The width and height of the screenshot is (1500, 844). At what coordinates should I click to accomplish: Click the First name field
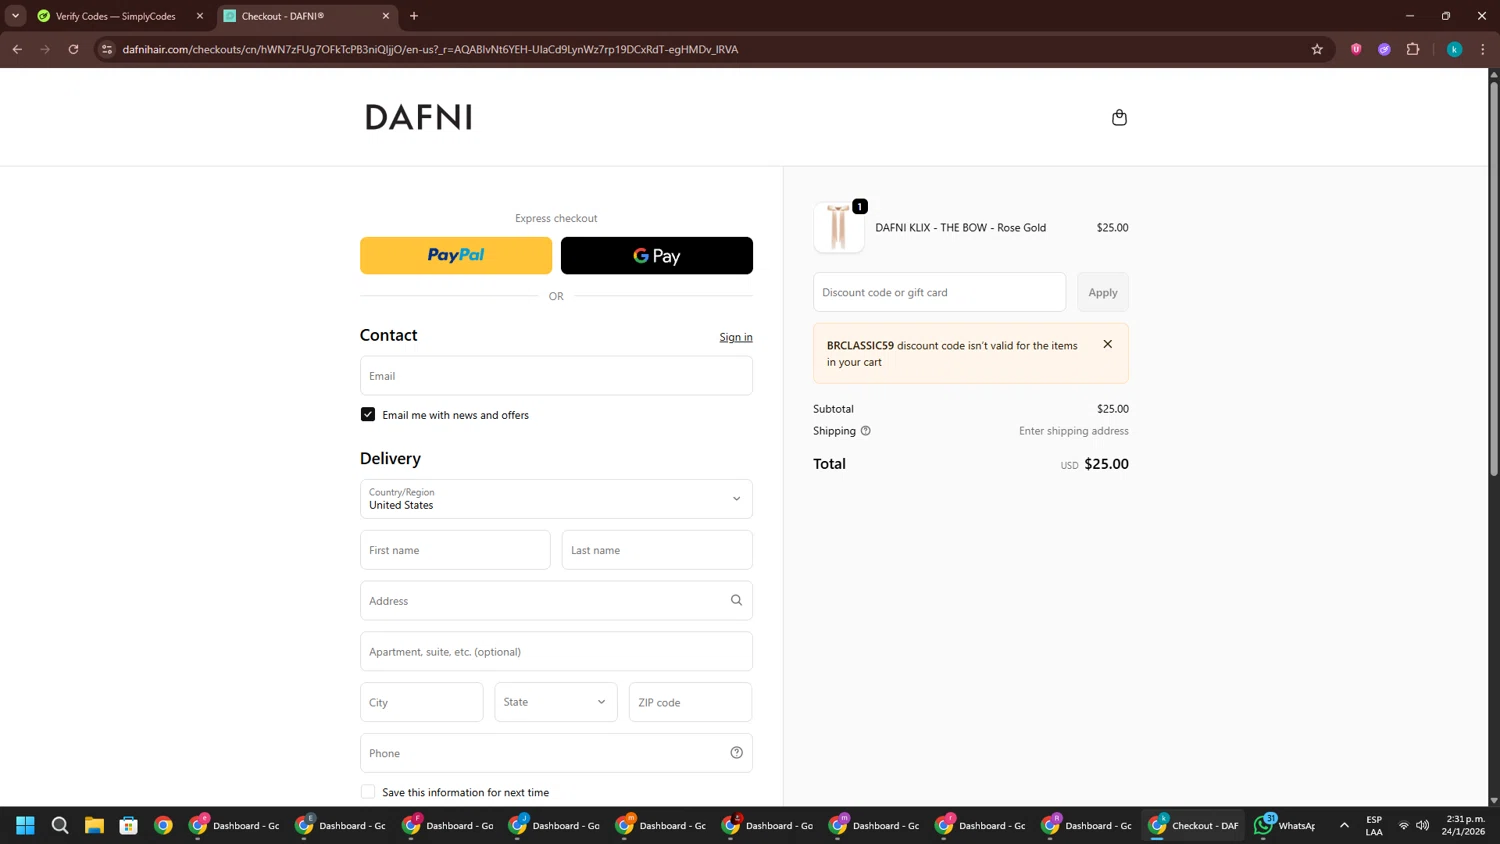pos(455,550)
